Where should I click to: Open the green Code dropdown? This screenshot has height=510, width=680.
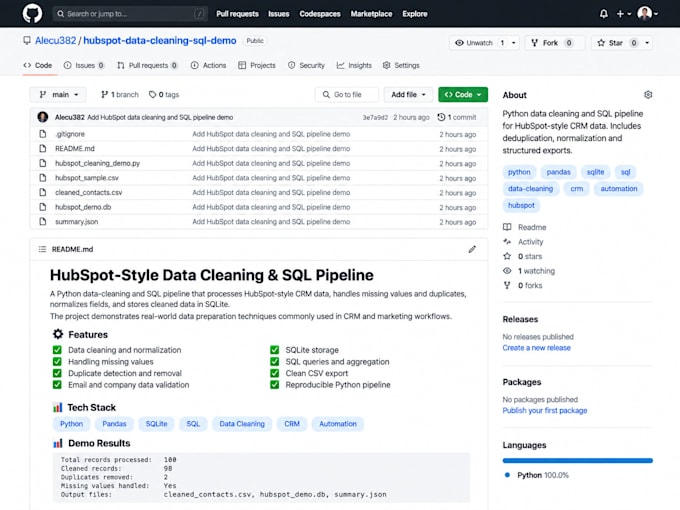463,95
